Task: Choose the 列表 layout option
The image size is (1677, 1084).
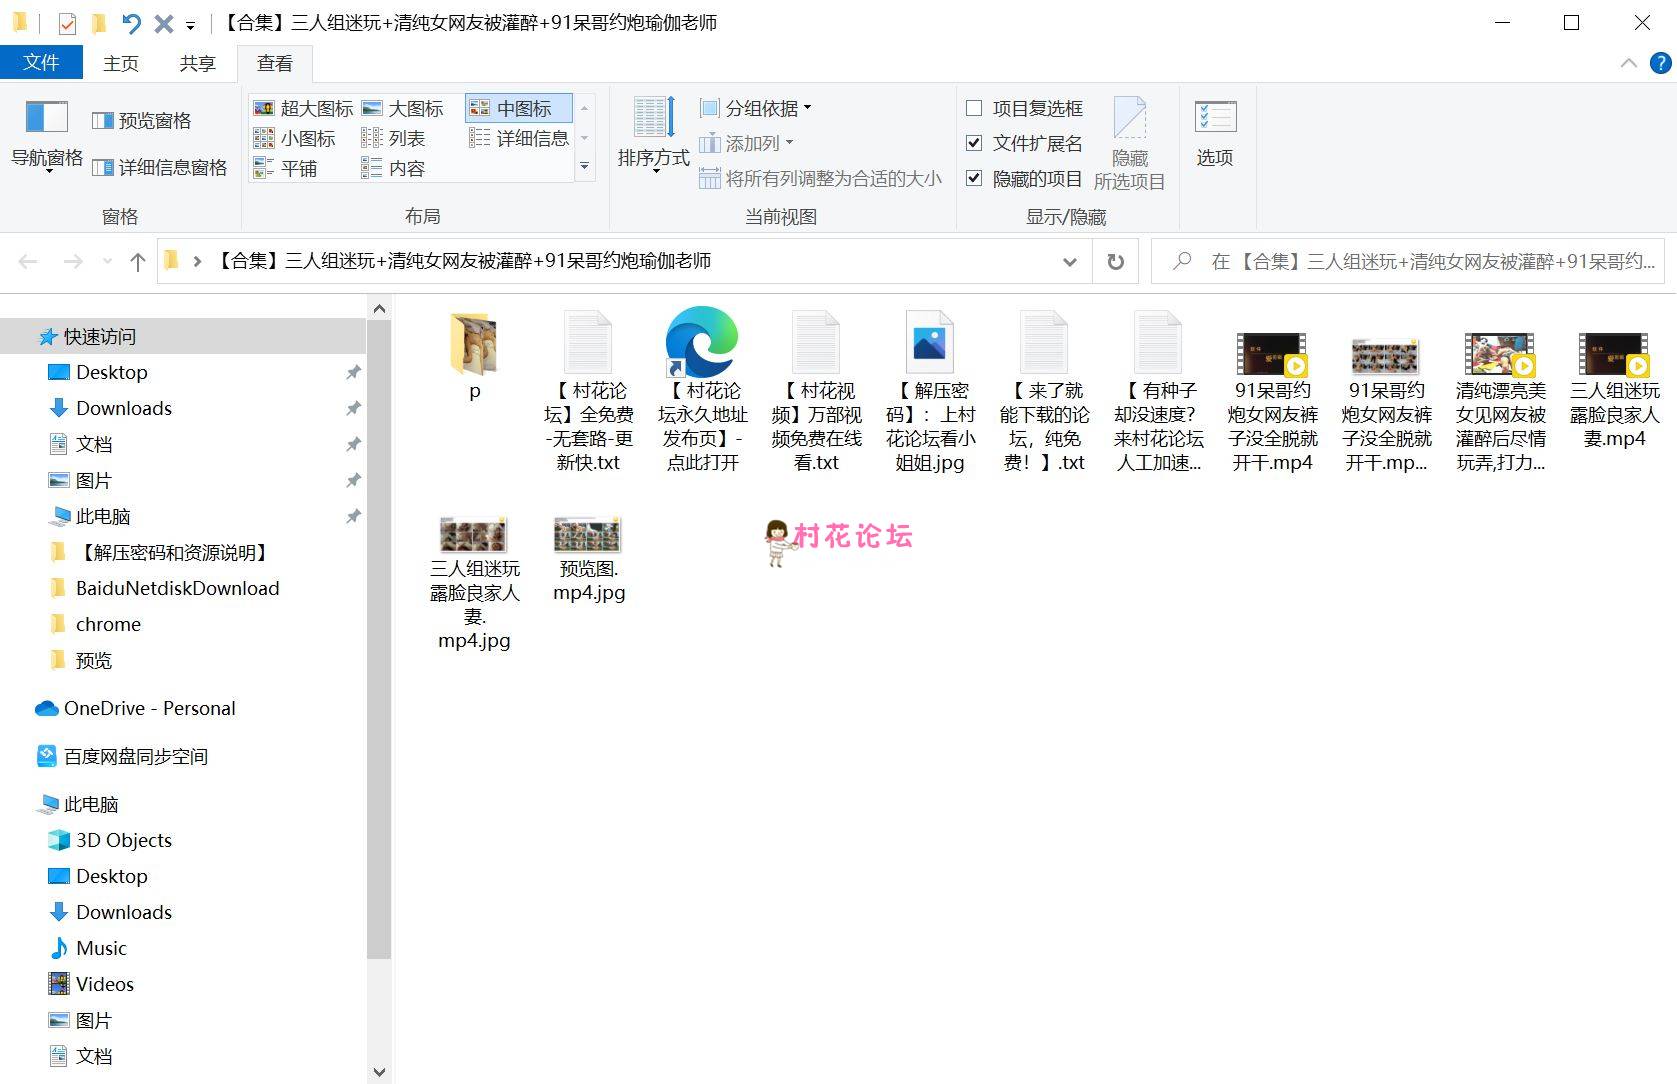Action: click(394, 138)
